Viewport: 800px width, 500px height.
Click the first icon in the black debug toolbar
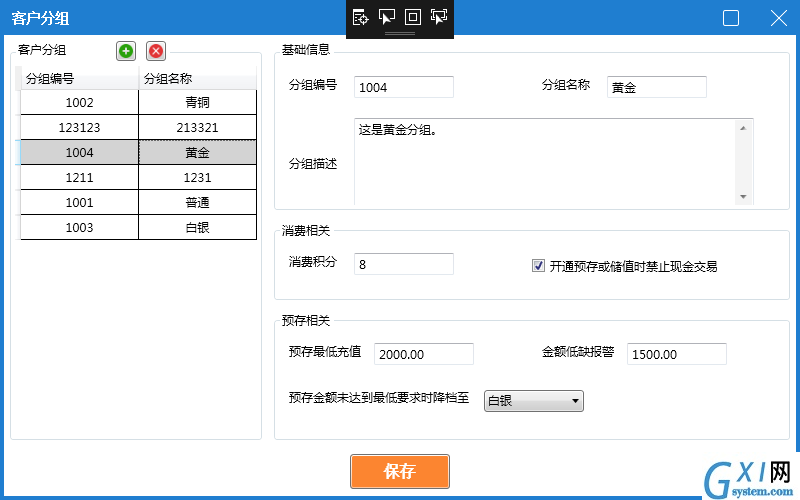click(x=360, y=17)
